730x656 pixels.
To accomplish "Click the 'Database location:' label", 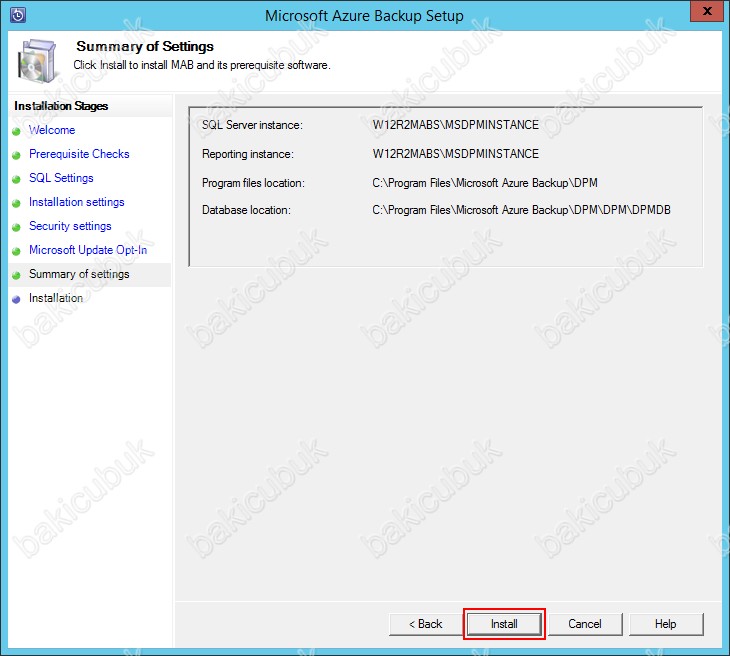I will 246,210.
